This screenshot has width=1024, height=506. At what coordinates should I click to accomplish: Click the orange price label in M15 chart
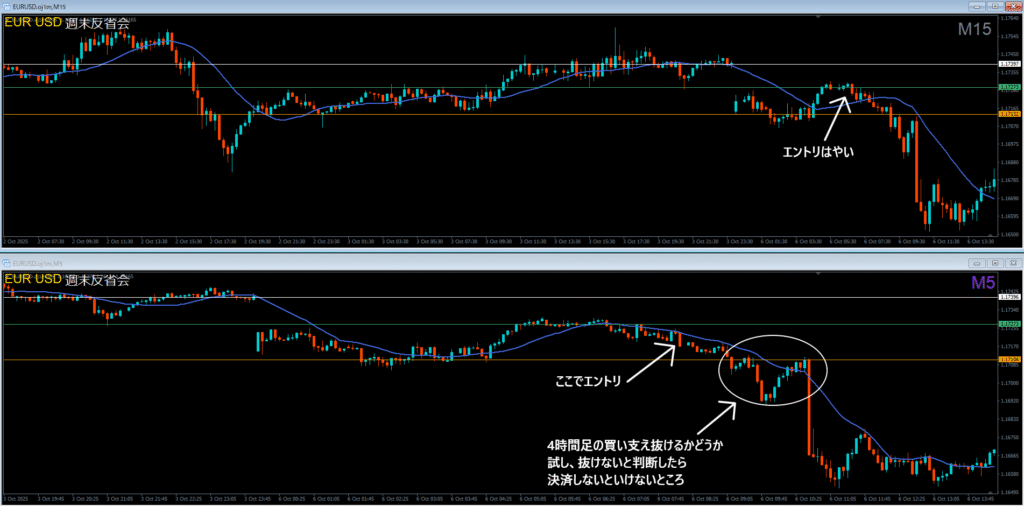pos(1010,114)
